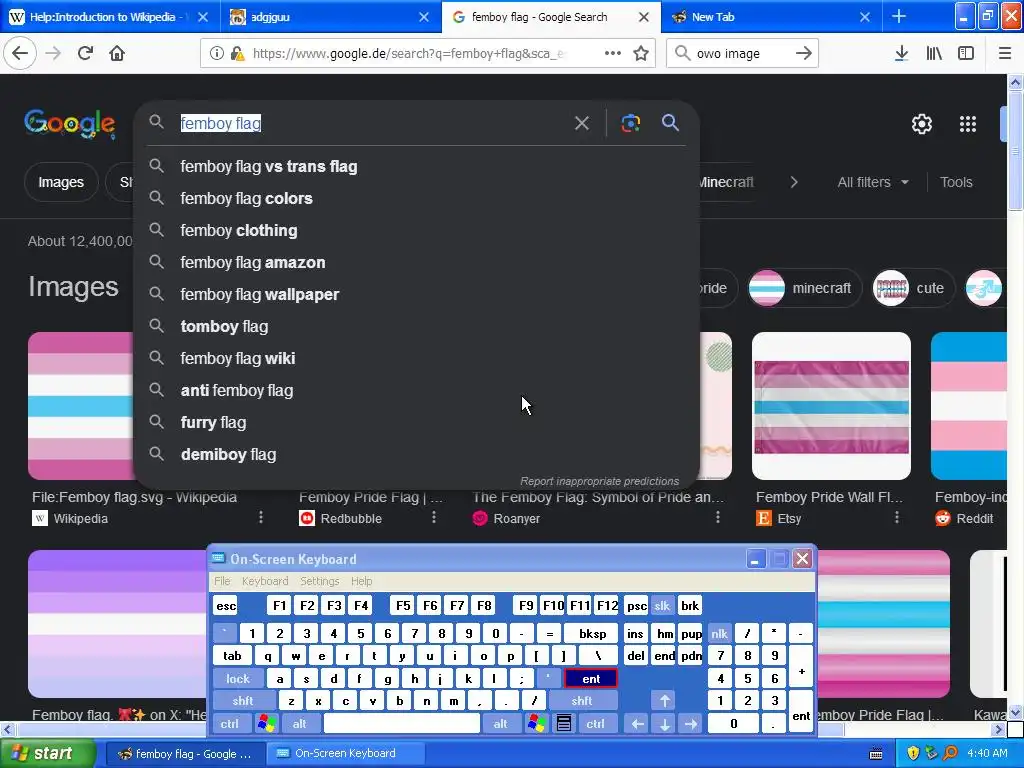Click horizontal scrollbar right arrow
This screenshot has width=1024, height=768.
point(999,729)
